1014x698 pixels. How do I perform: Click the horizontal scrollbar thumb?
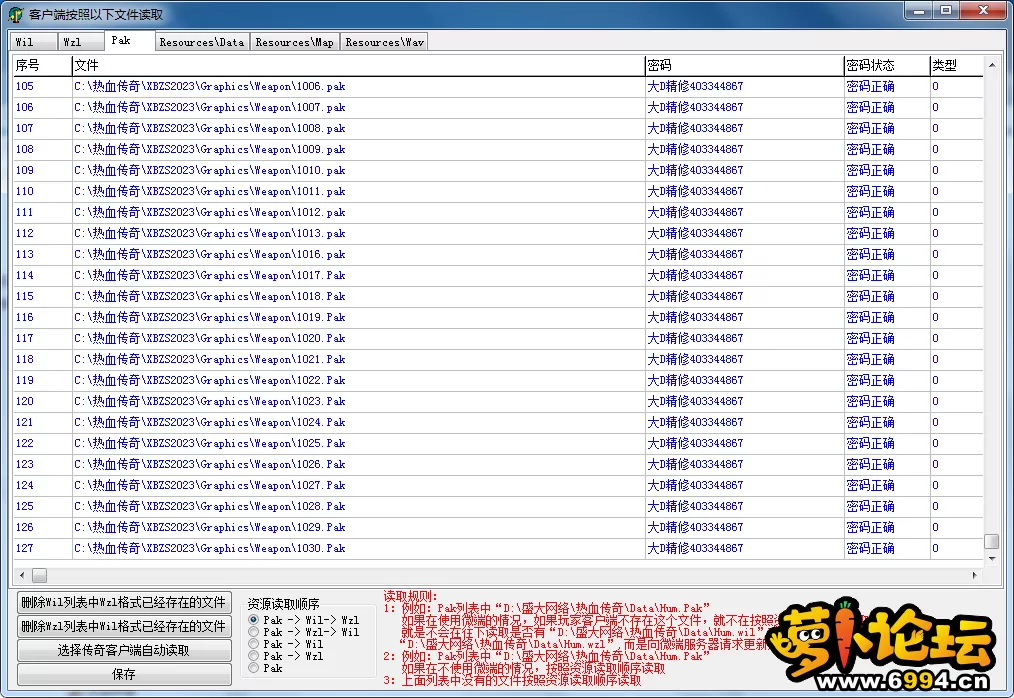[x=39, y=575]
